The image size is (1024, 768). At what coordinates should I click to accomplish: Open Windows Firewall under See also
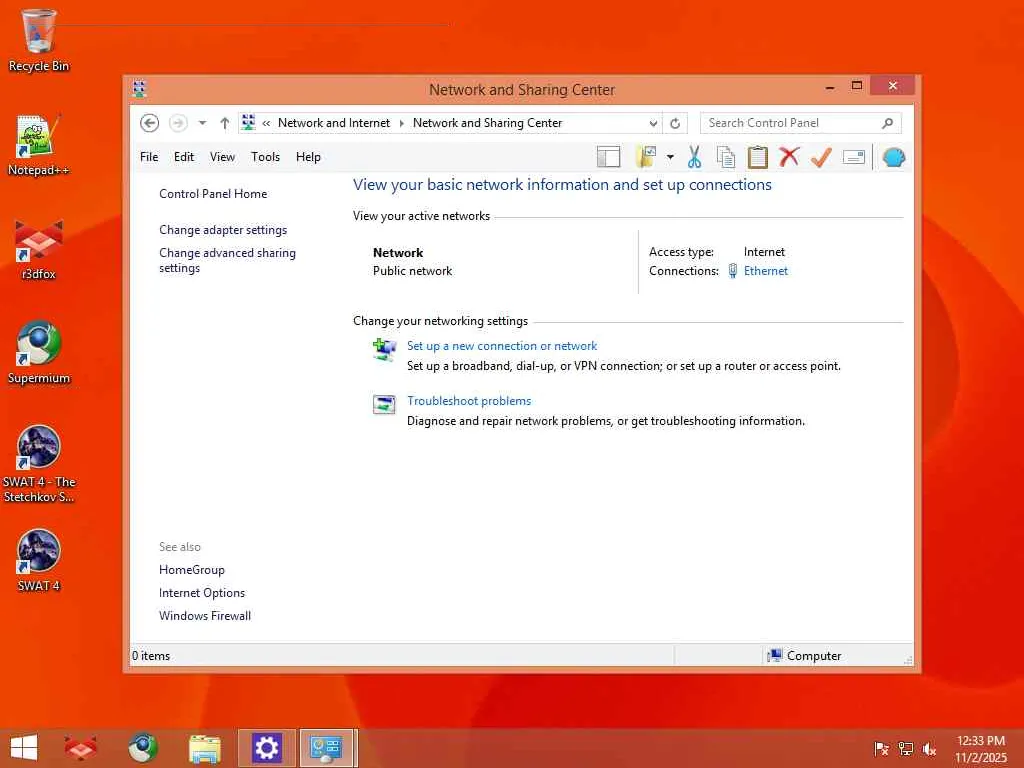[x=204, y=616]
